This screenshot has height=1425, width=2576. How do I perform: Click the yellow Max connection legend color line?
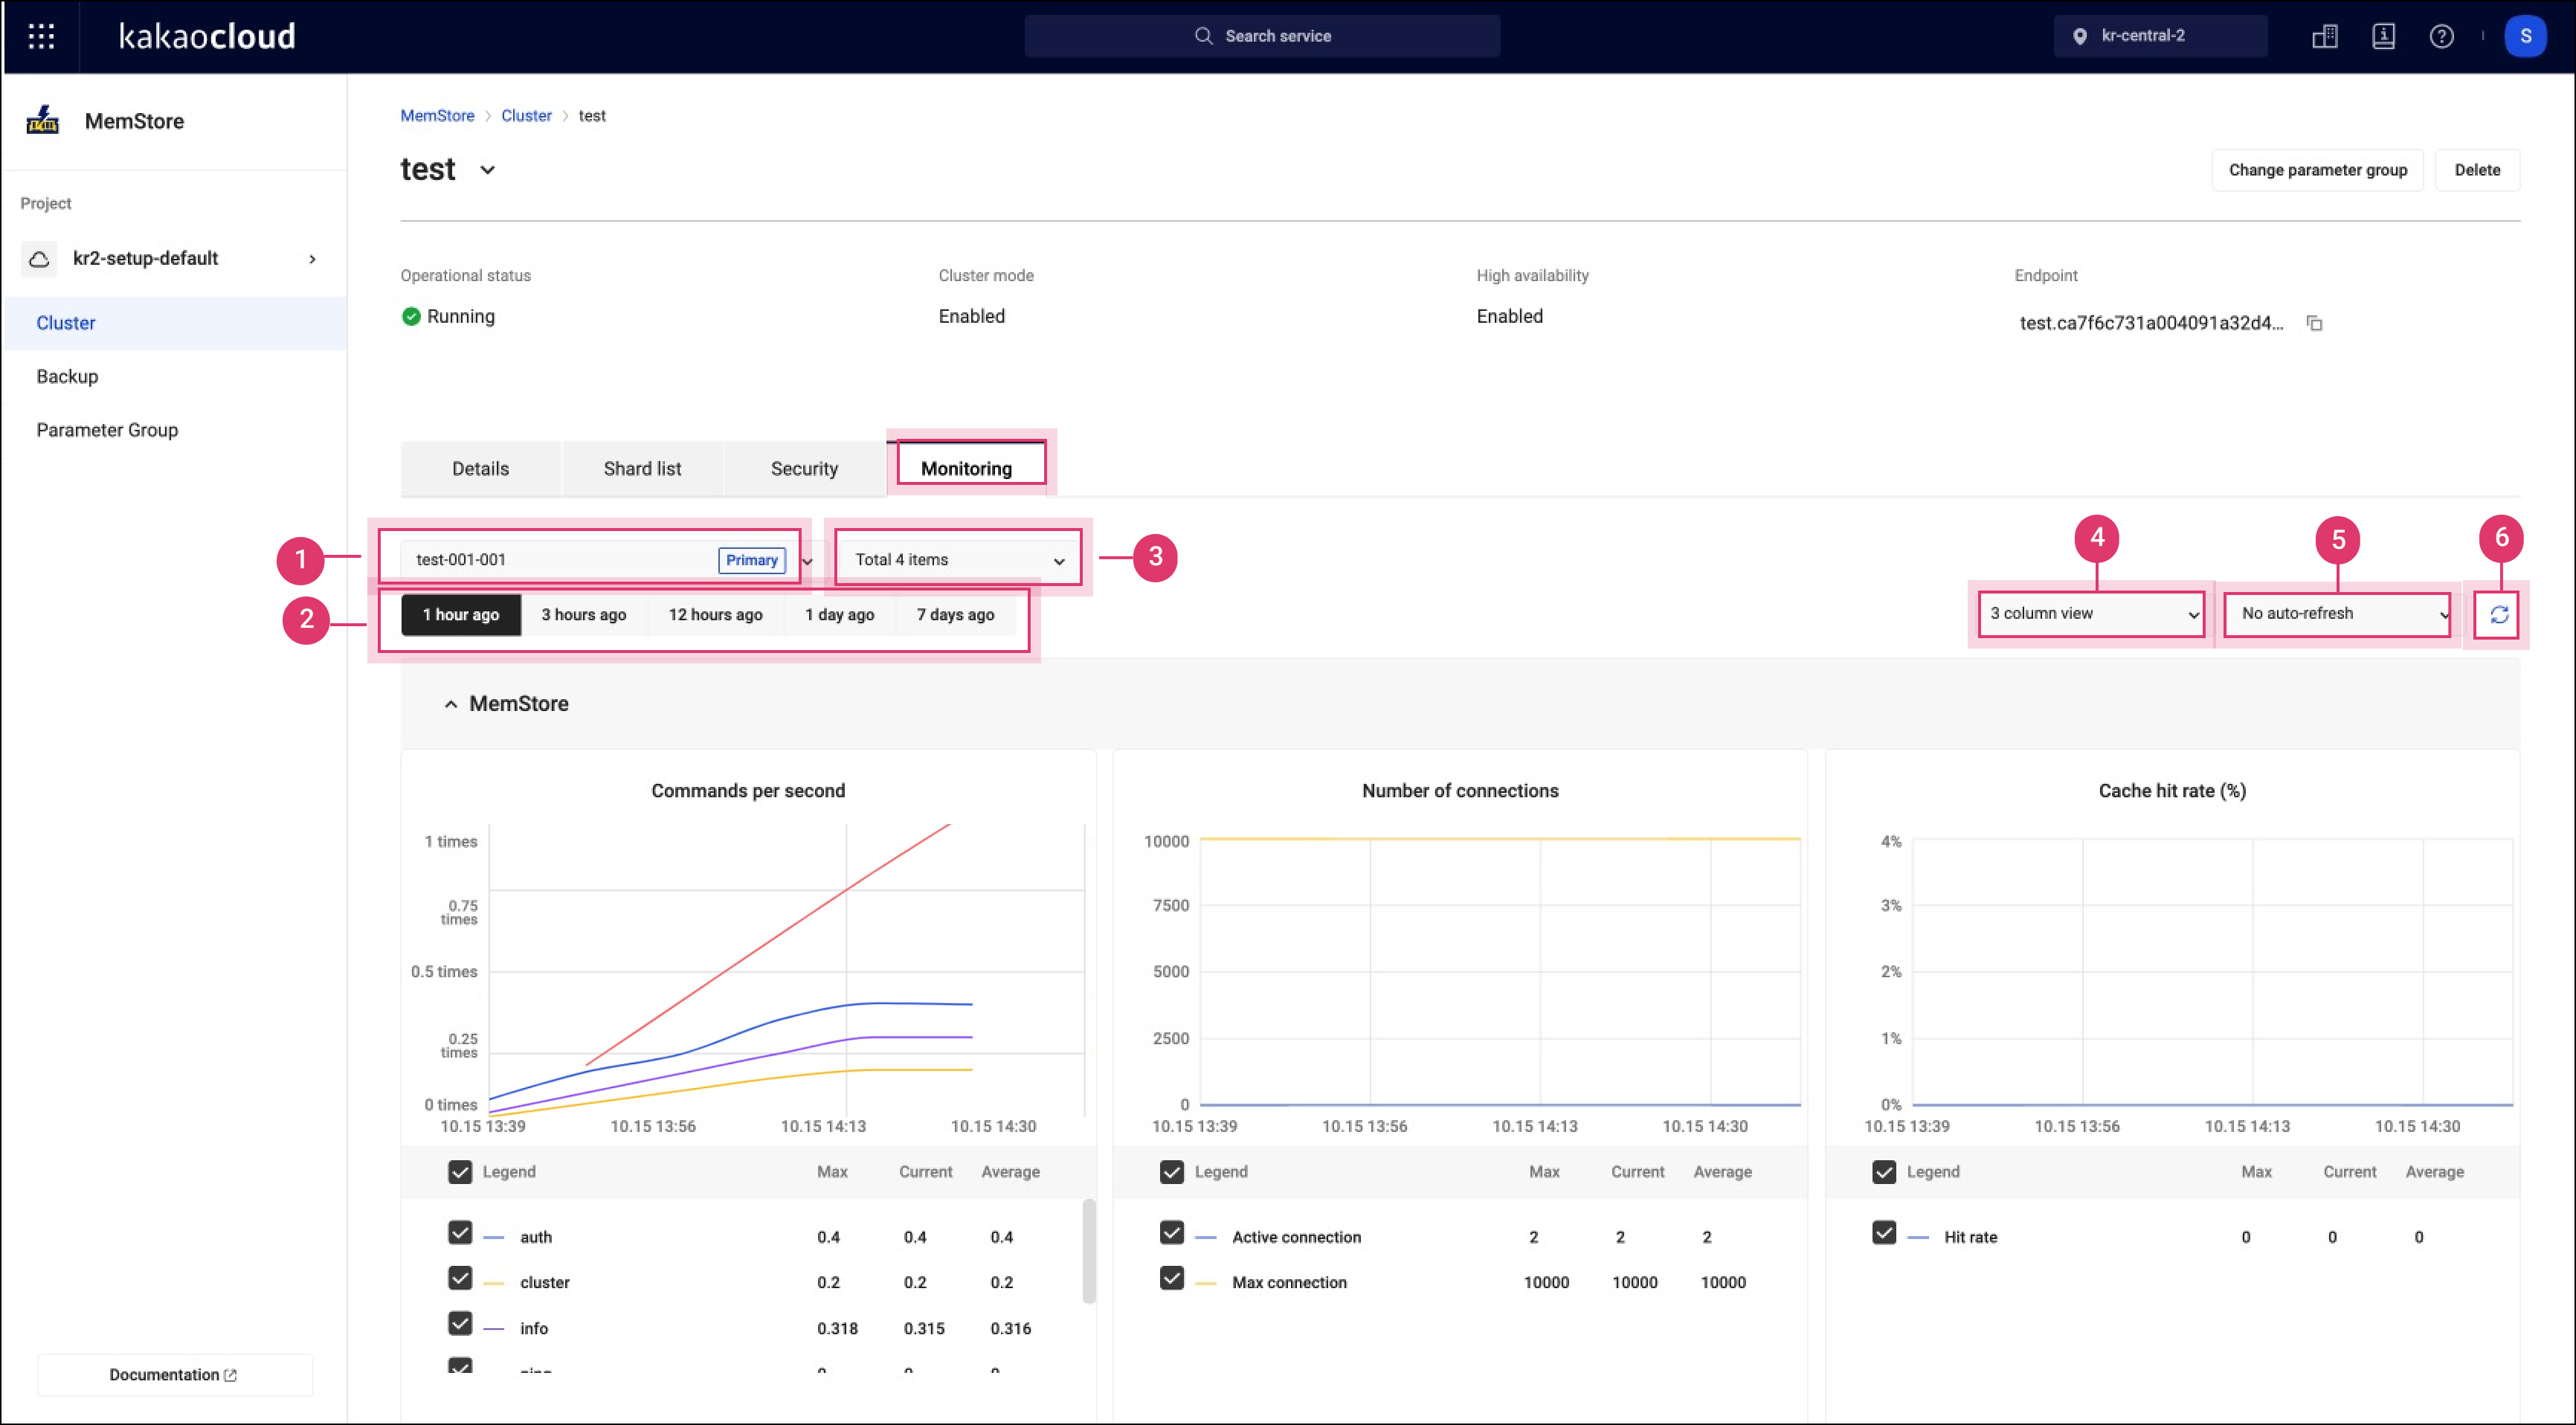[1206, 1283]
